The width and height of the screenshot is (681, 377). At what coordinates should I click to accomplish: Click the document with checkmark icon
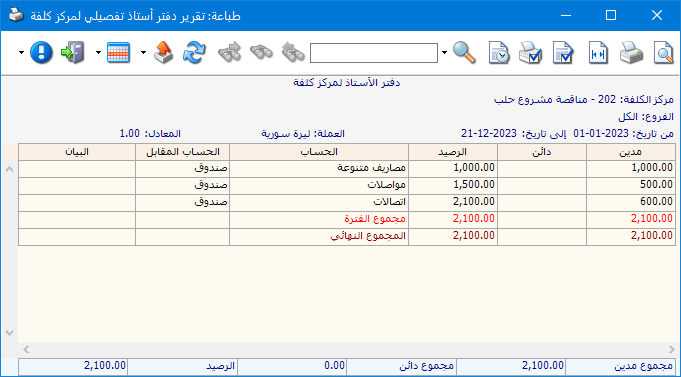tap(563, 53)
